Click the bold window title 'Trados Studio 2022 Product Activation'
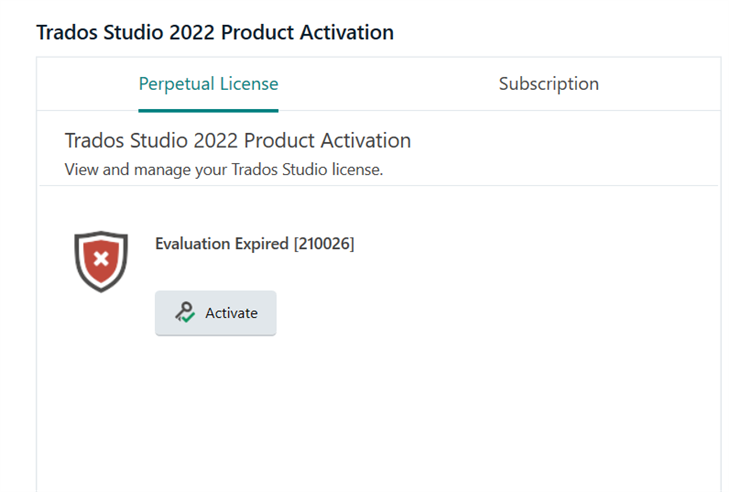The height and width of the screenshot is (492, 729). pos(215,33)
